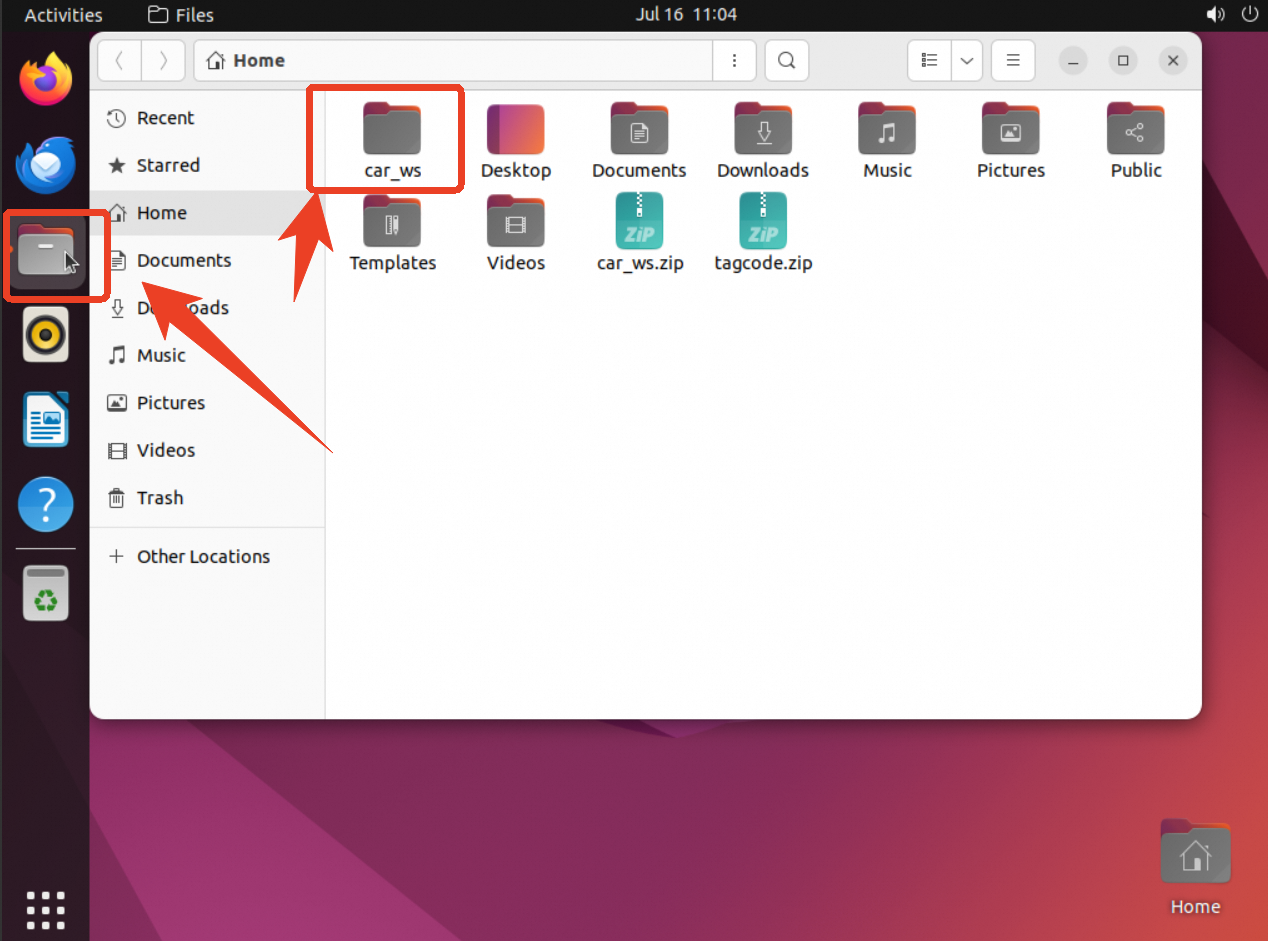The height and width of the screenshot is (941, 1268).
Task: Open Help from the dock
Action: click(x=46, y=504)
